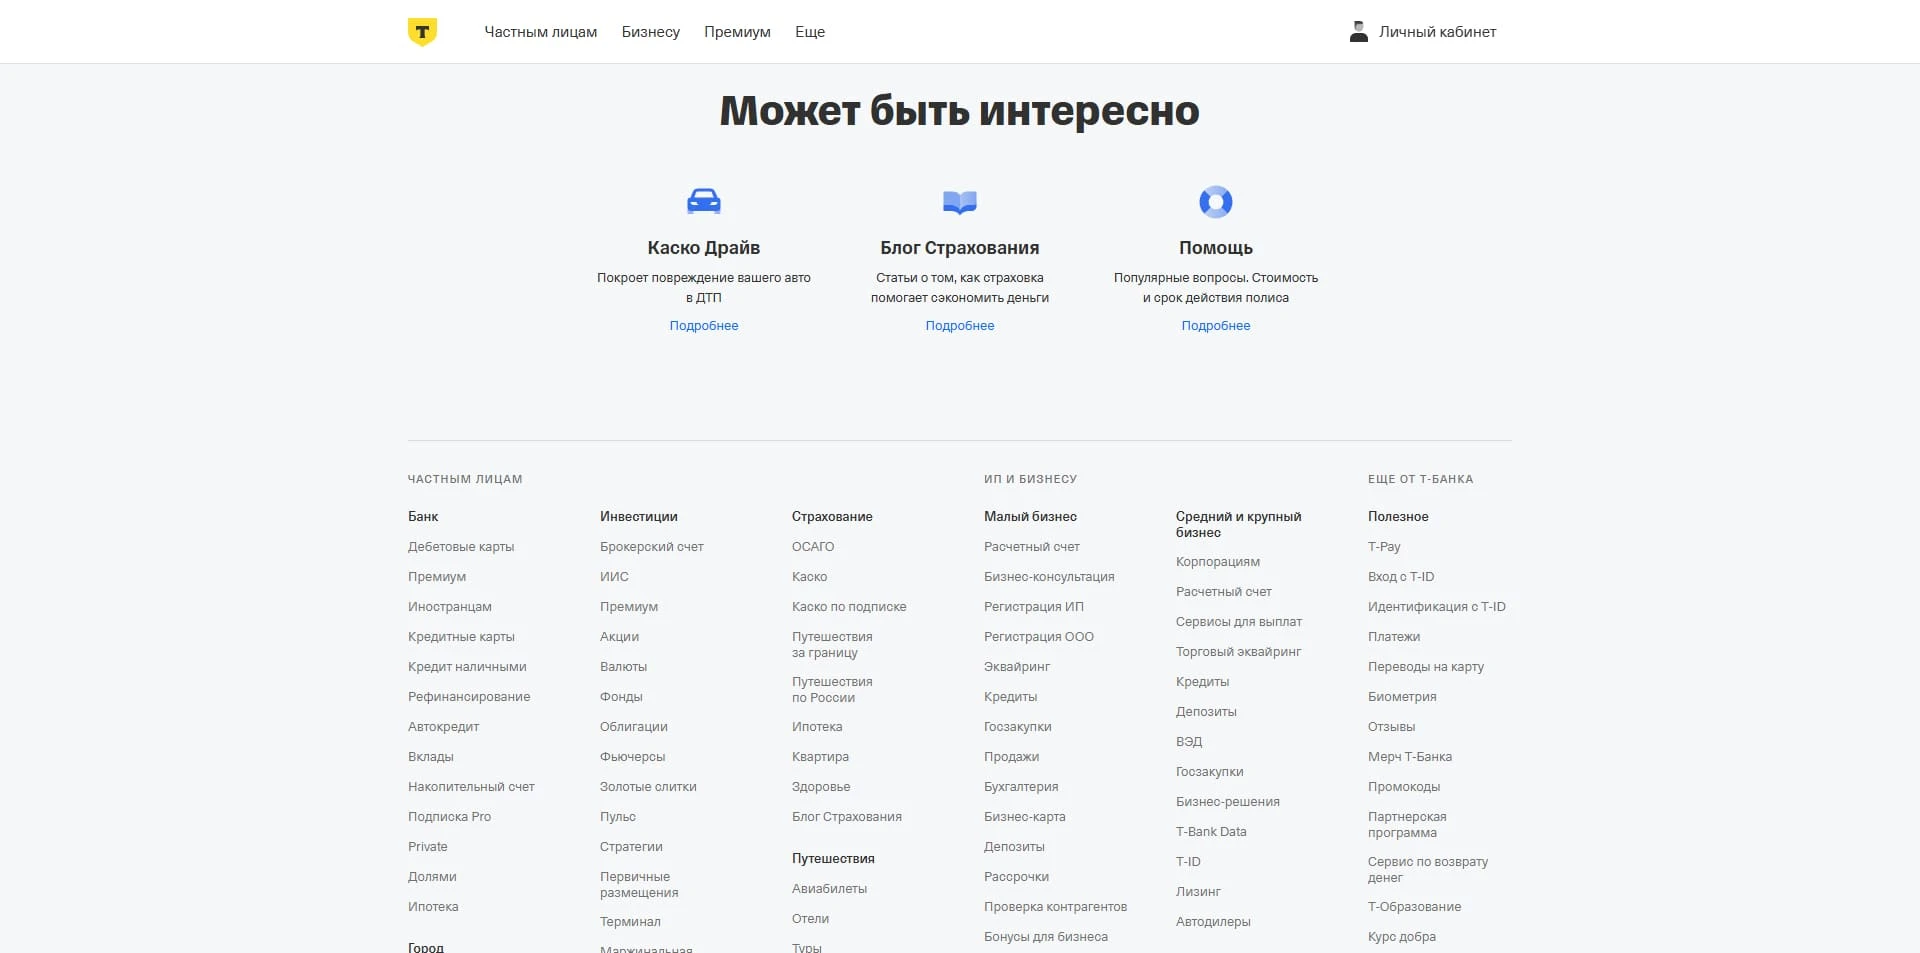Open Автокредит footer link
Image resolution: width=1920 pixels, height=953 pixels.
pyautogui.click(x=444, y=727)
